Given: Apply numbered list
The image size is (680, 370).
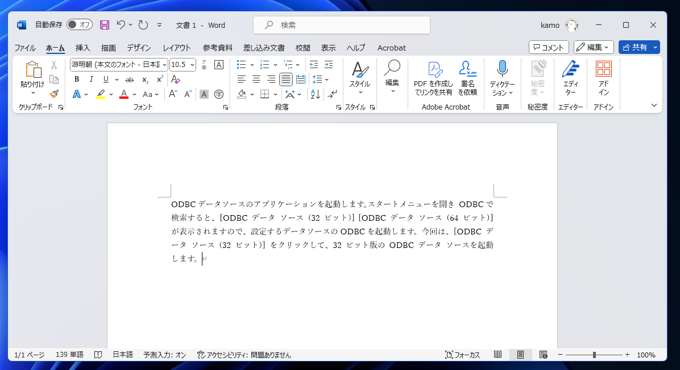Looking at the screenshot, I should (x=265, y=65).
